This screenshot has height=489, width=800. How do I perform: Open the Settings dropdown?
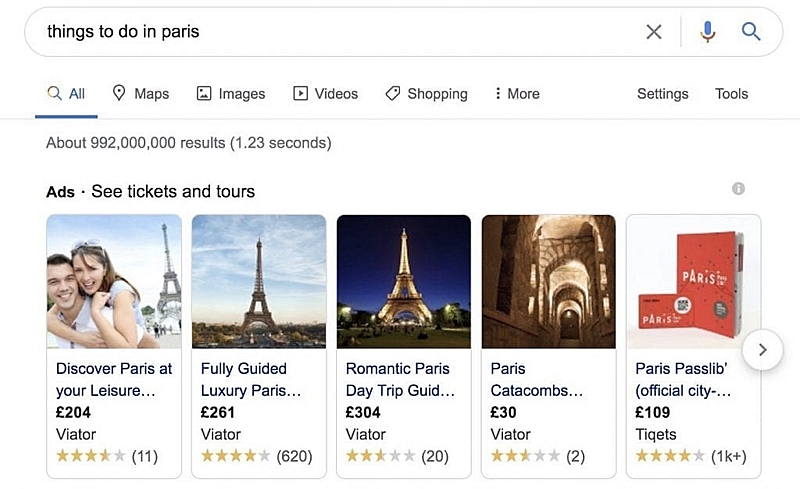point(662,94)
